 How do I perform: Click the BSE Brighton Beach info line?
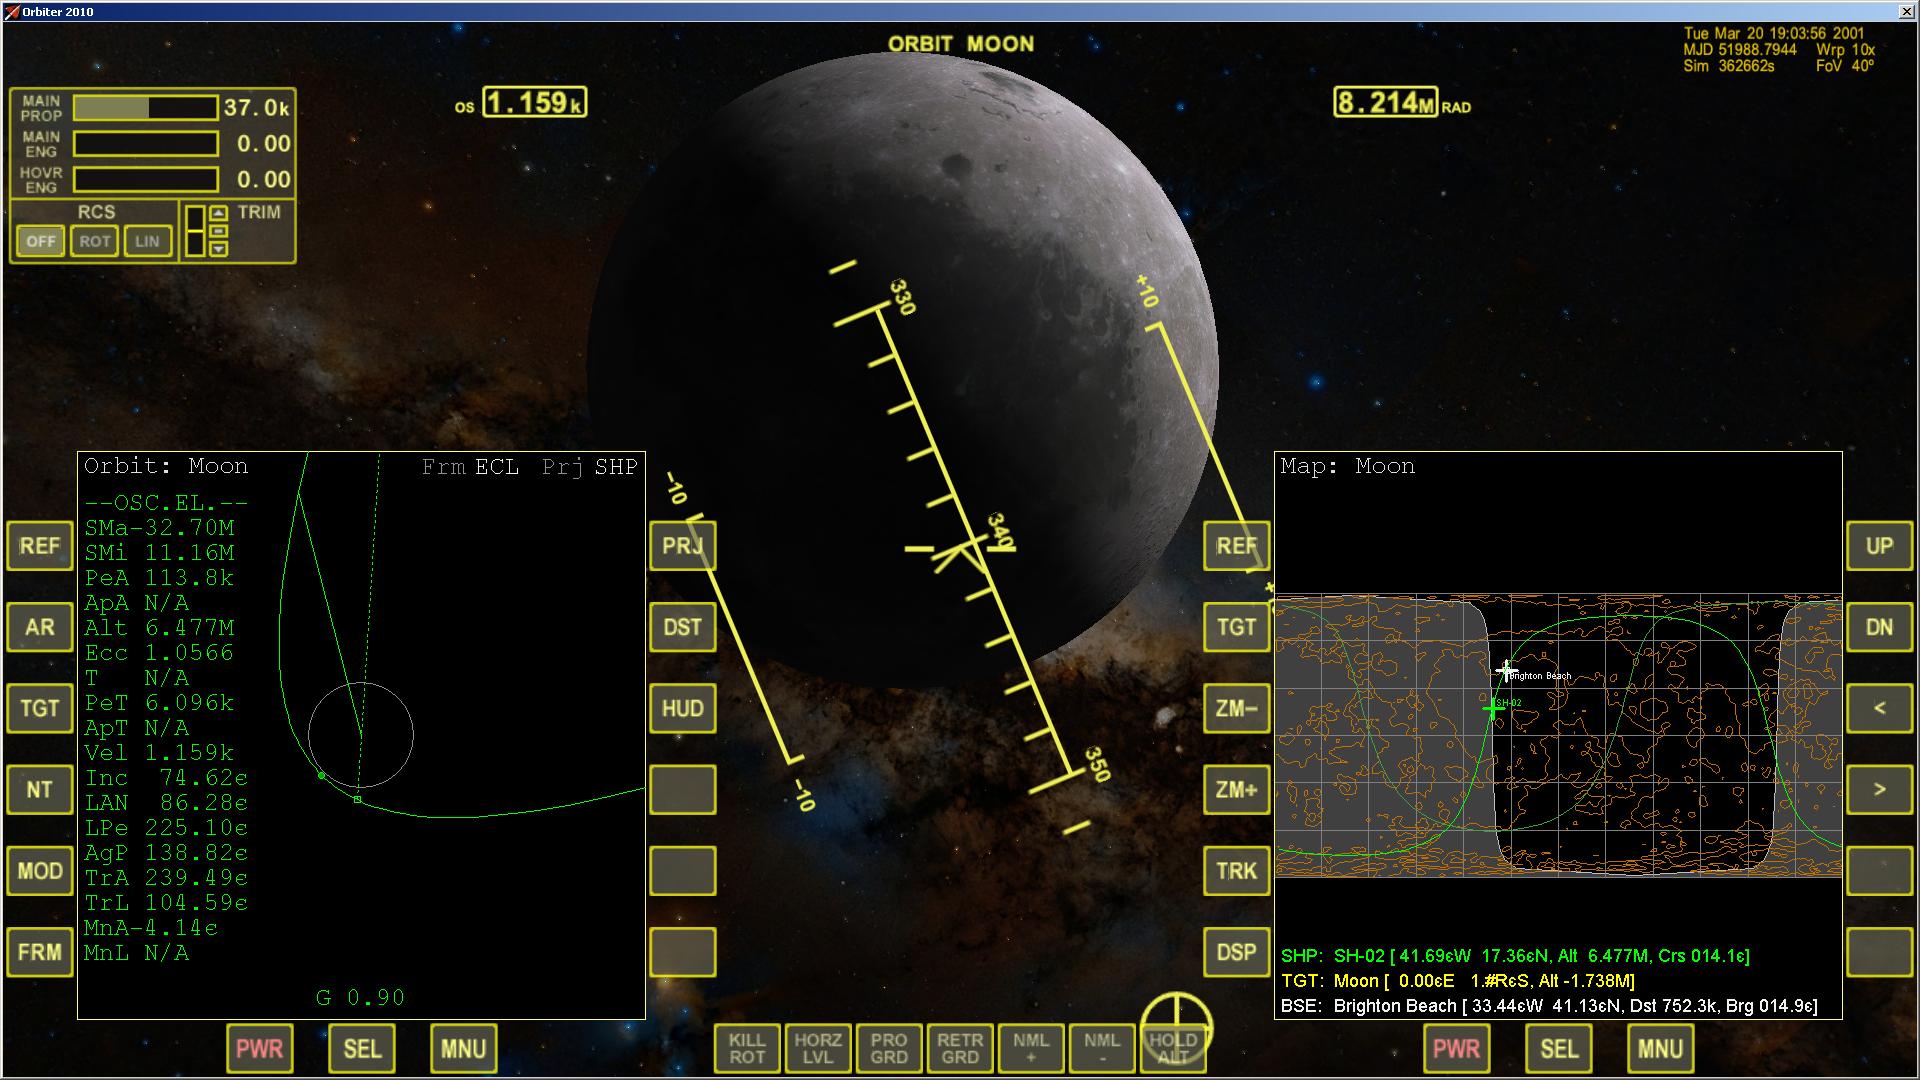click(x=1549, y=1006)
